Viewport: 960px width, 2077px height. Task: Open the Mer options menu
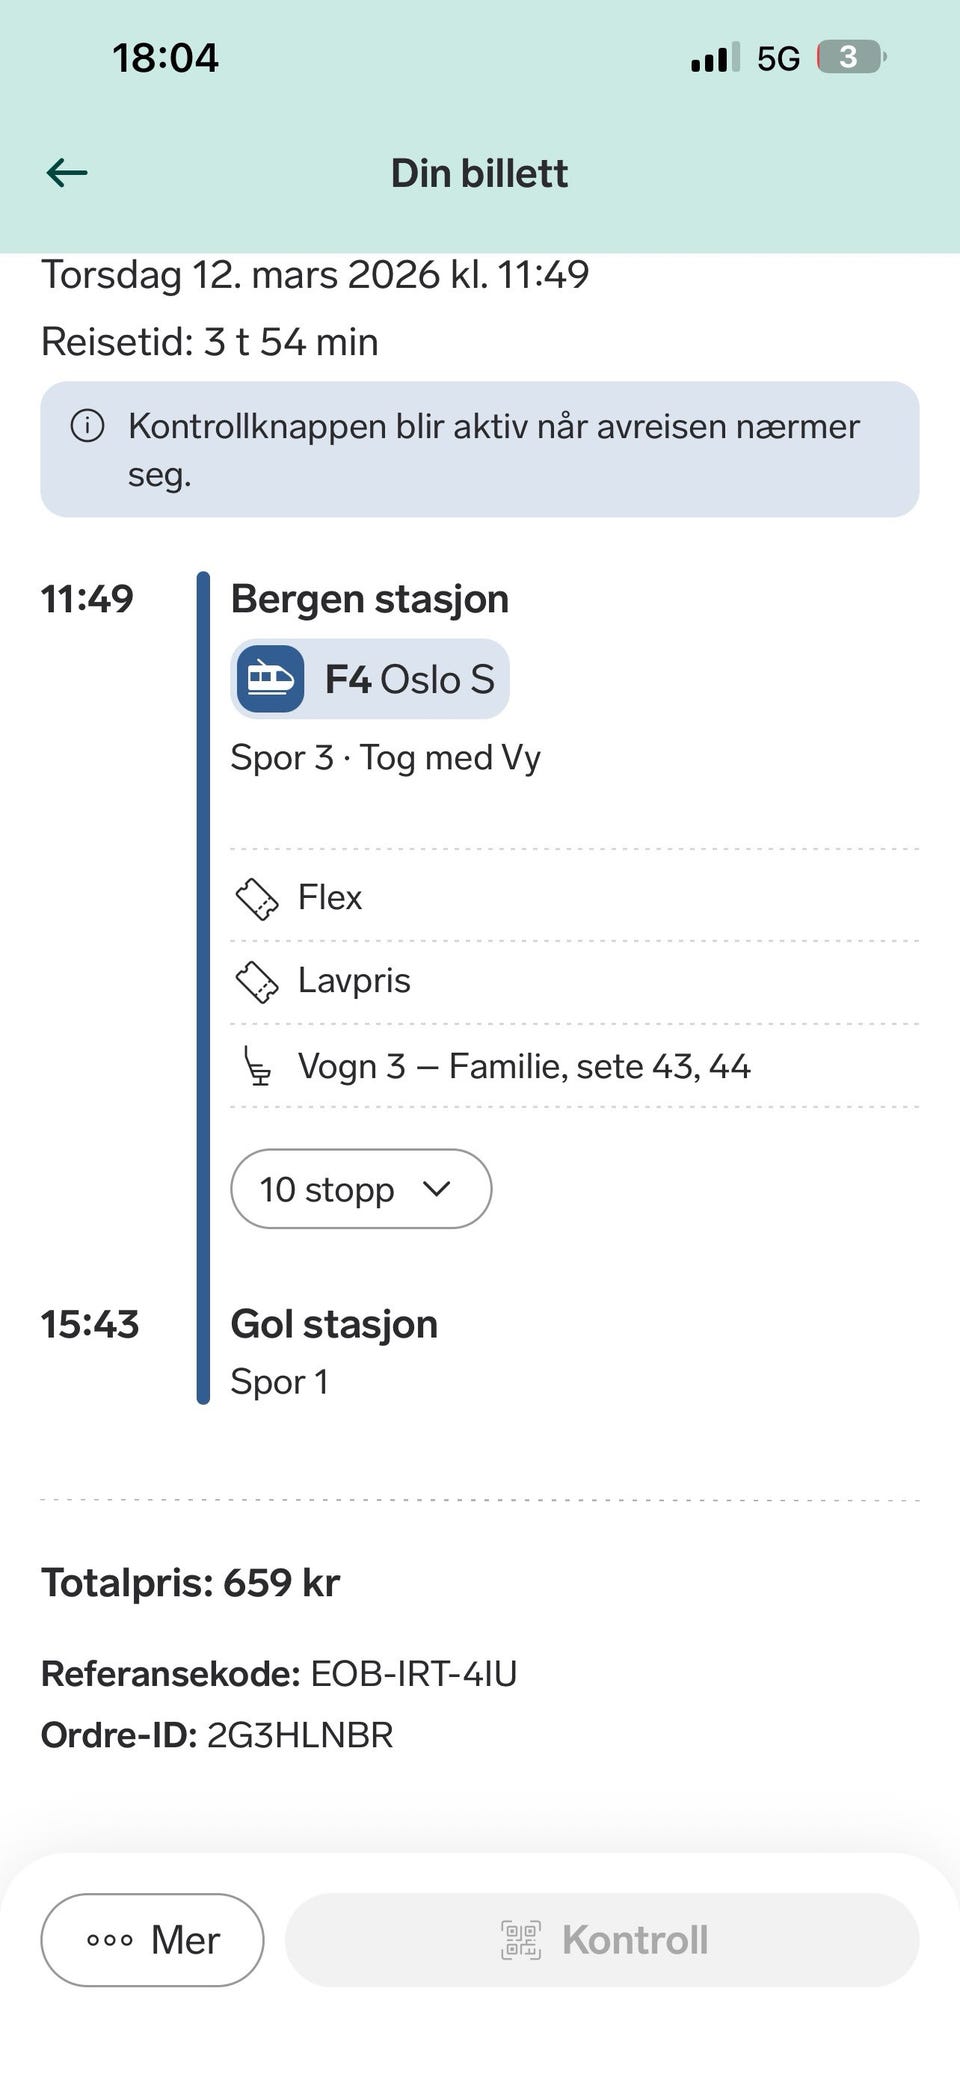152,1940
